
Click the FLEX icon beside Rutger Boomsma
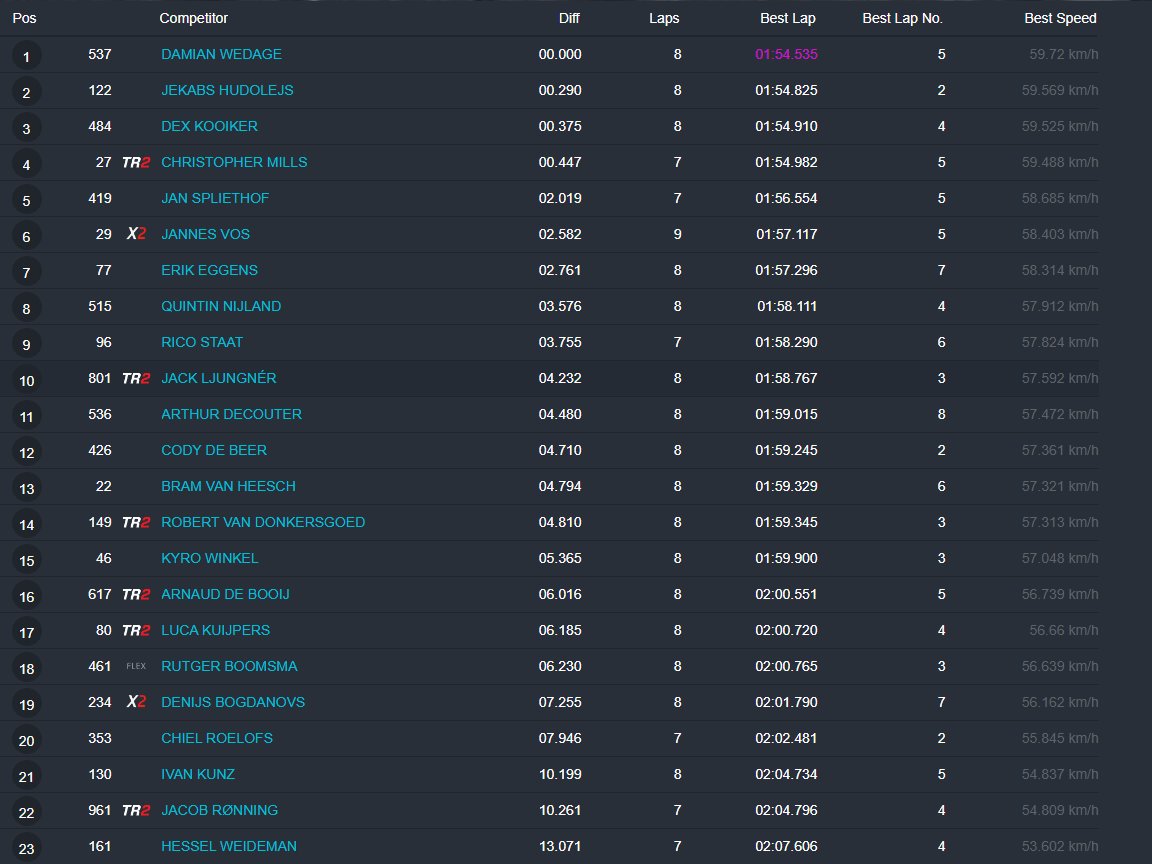[136, 666]
